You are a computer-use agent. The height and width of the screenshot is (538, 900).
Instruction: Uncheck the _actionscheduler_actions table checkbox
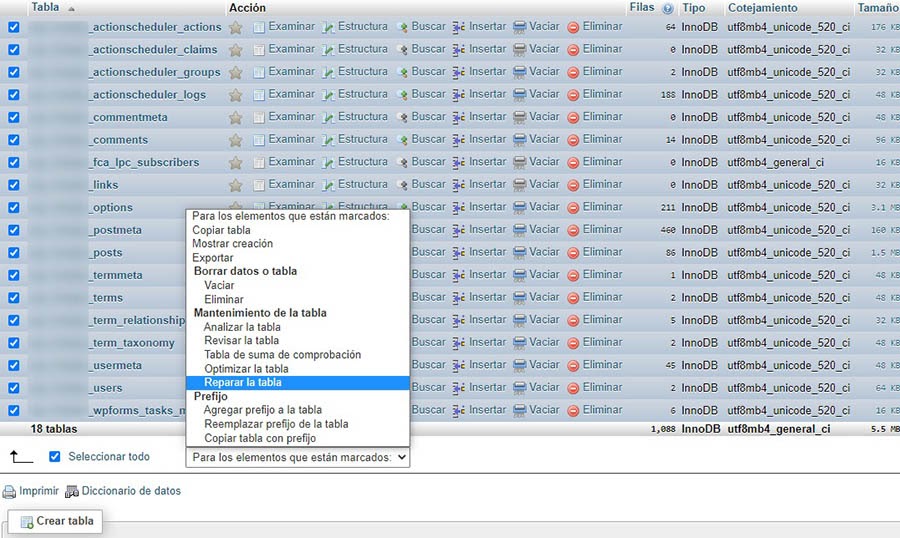[x=13, y=27]
